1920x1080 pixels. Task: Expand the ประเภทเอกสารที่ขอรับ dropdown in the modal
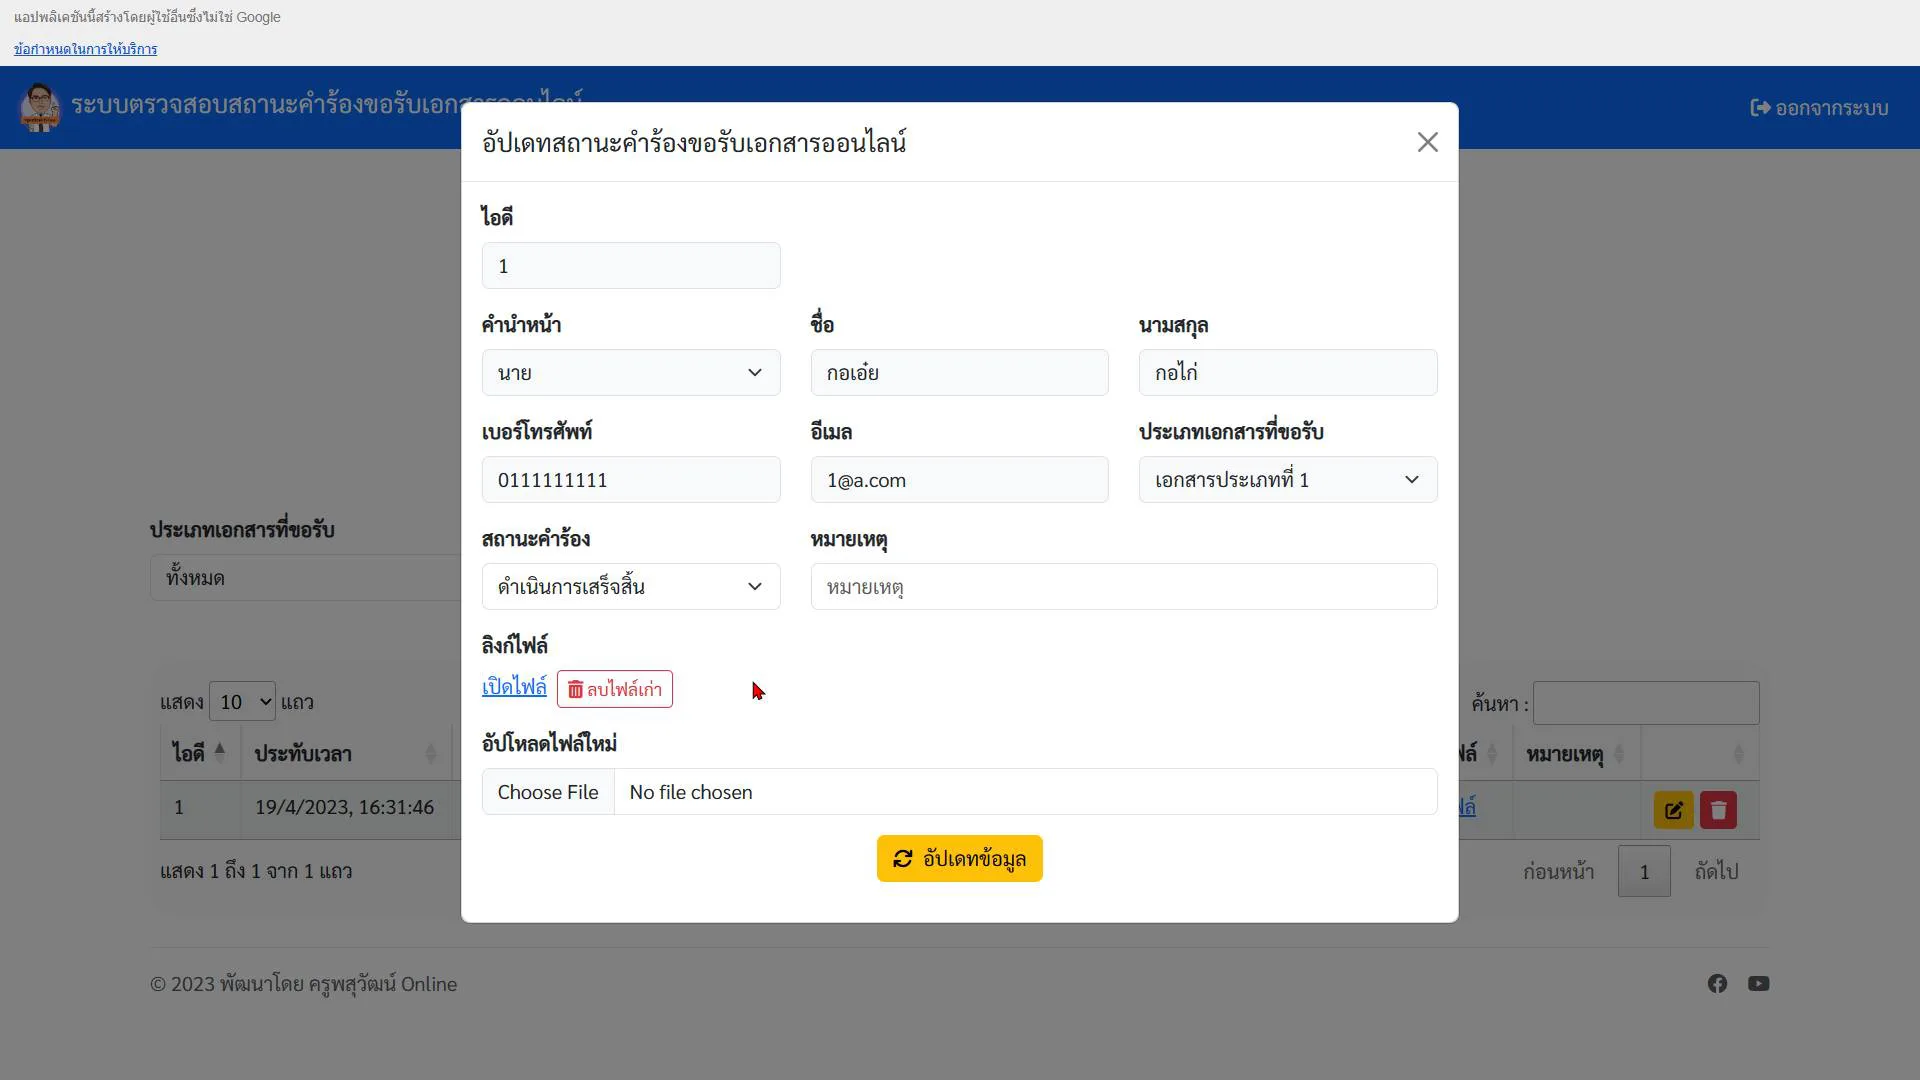point(1288,480)
